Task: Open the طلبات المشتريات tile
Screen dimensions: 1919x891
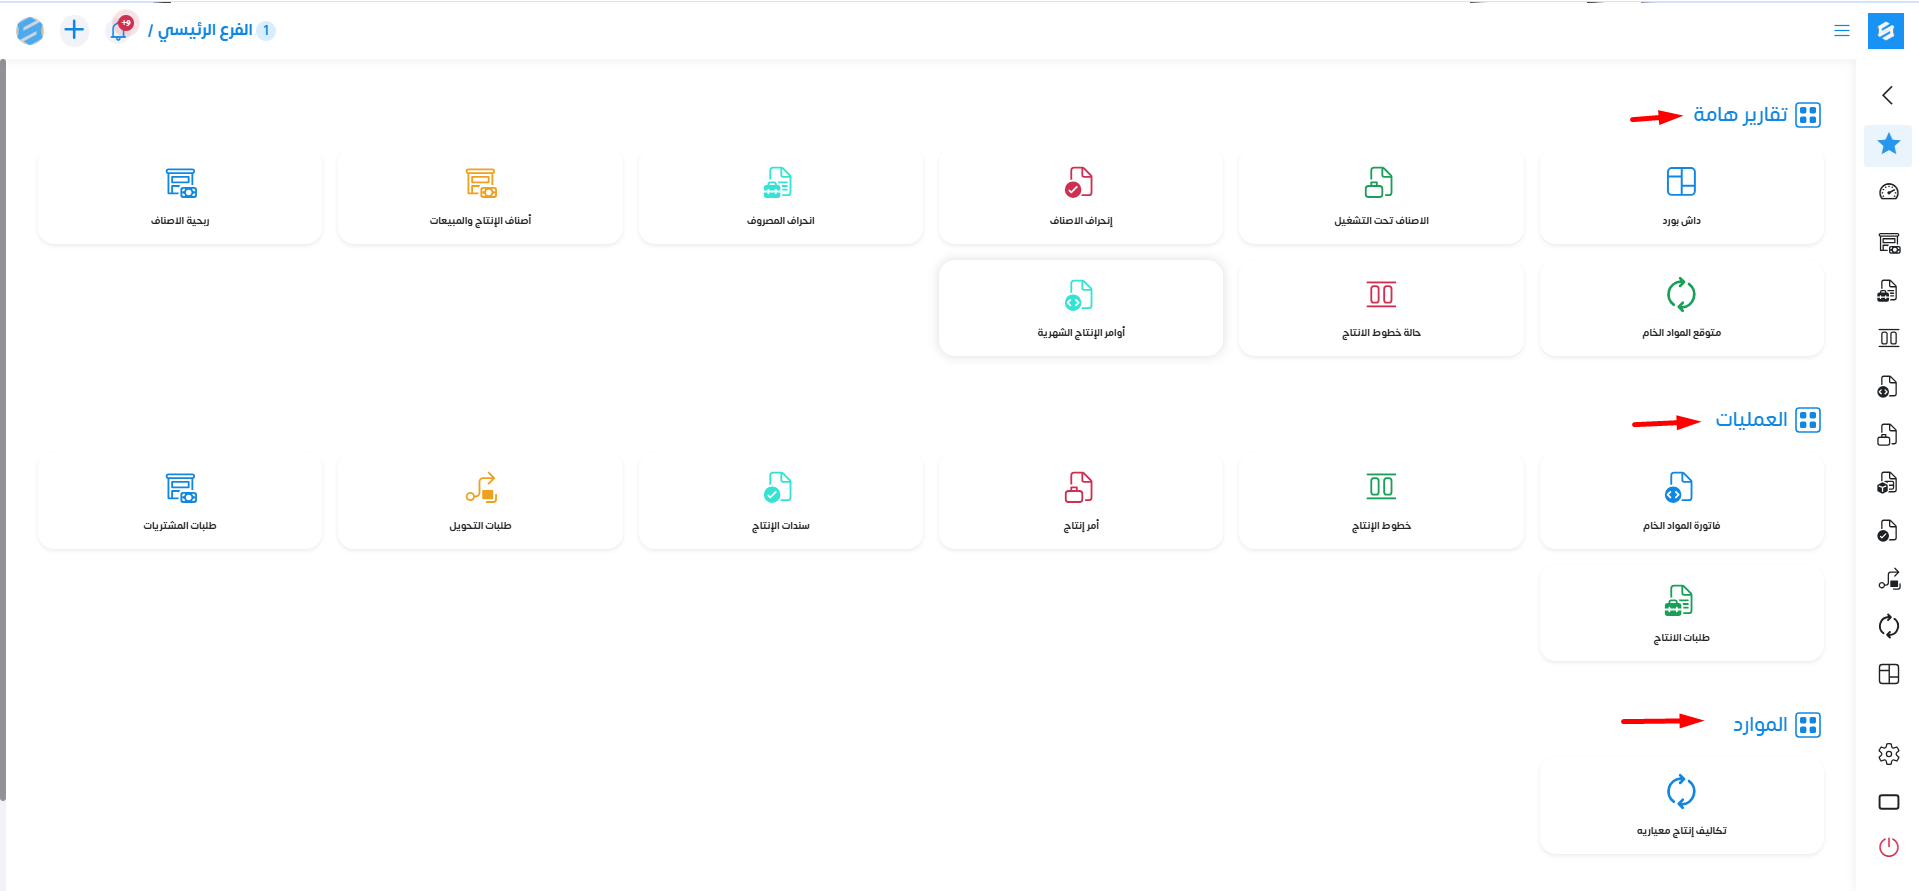Action: click(x=180, y=501)
